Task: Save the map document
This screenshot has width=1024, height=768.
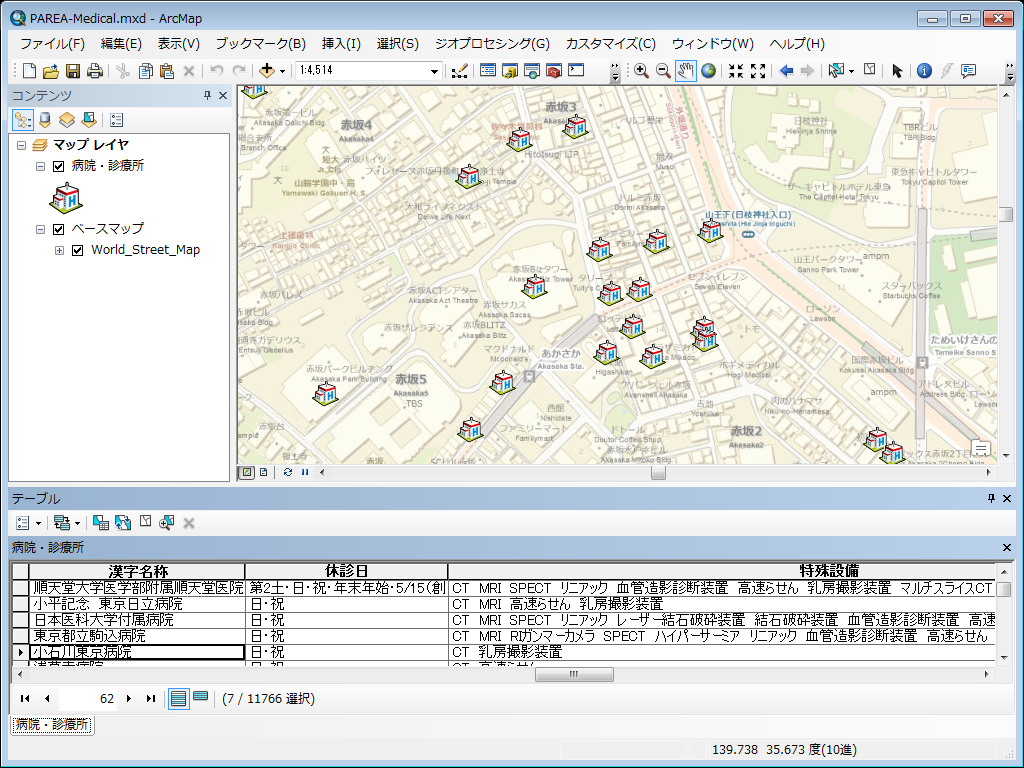Action: (x=72, y=71)
